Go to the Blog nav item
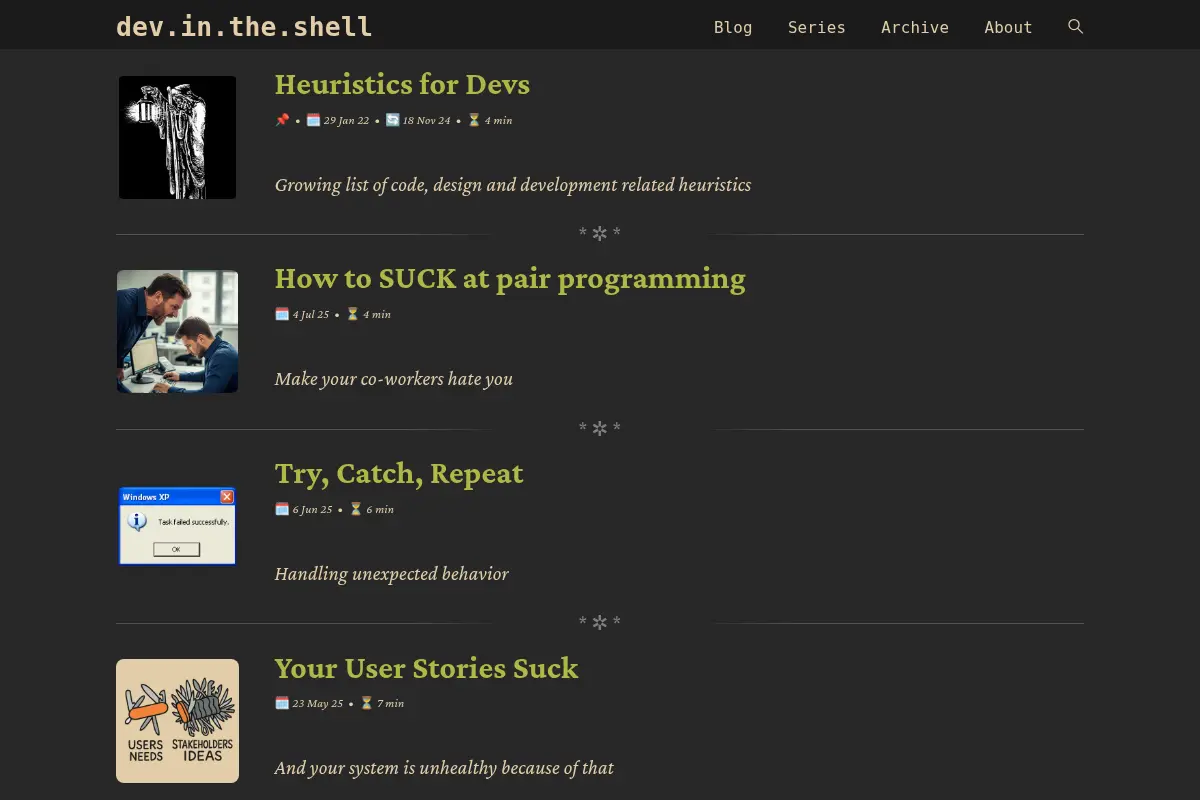This screenshot has width=1200, height=800. tap(733, 27)
